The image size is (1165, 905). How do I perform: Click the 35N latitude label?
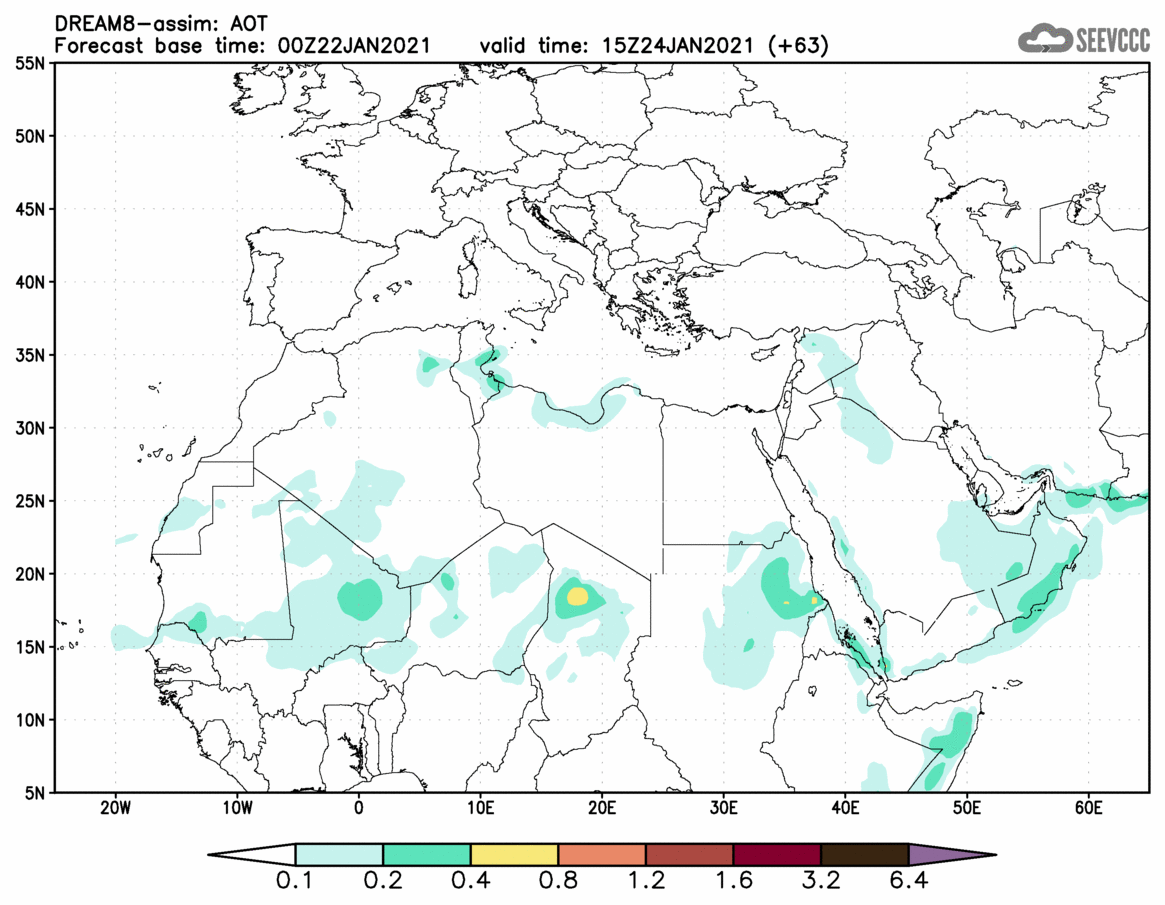[30, 355]
